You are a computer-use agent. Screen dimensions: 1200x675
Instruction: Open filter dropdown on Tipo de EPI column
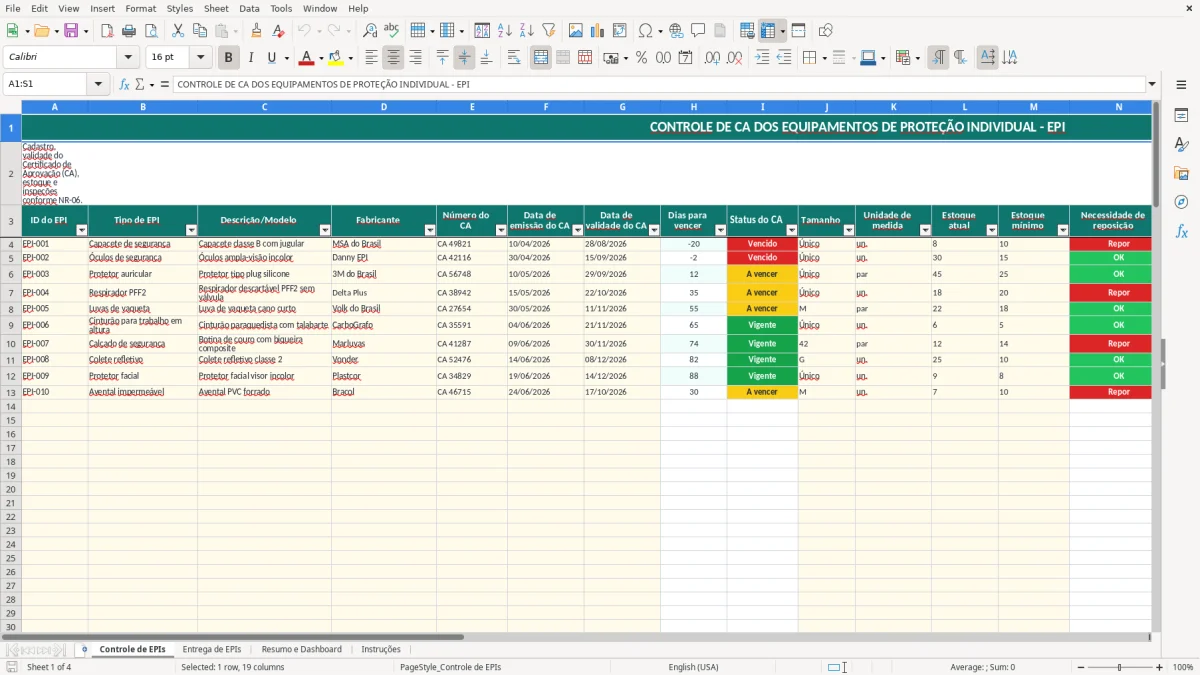click(191, 230)
